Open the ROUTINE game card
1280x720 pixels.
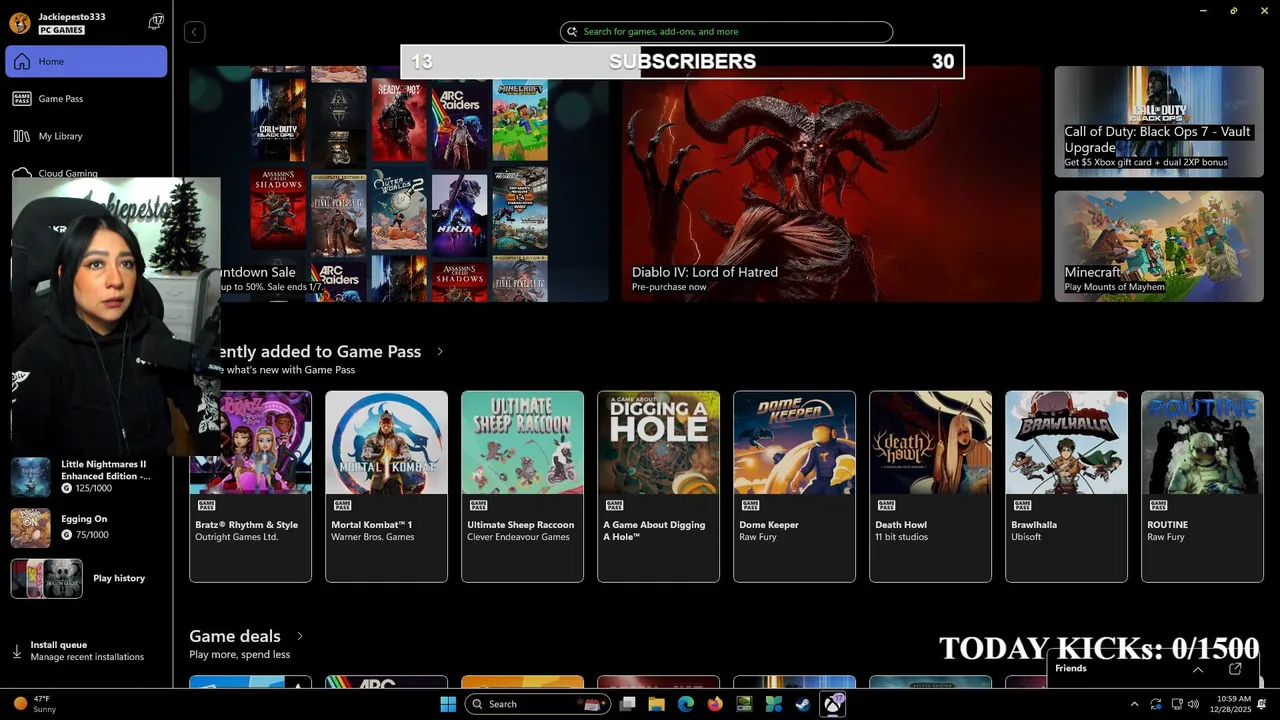[1202, 486]
